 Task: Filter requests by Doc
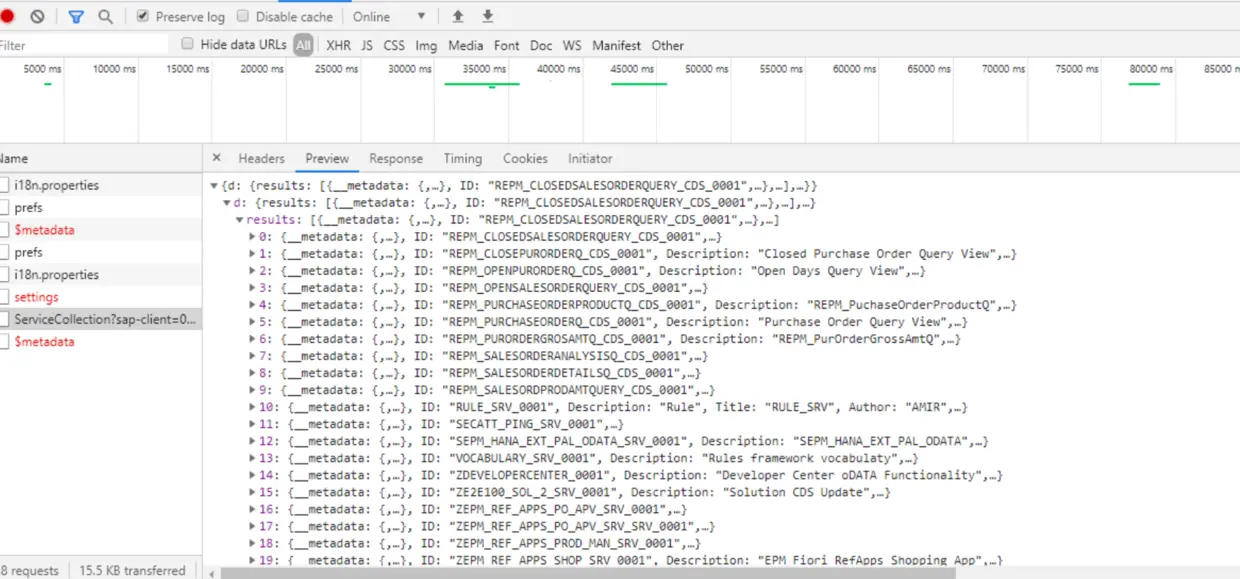click(x=541, y=45)
